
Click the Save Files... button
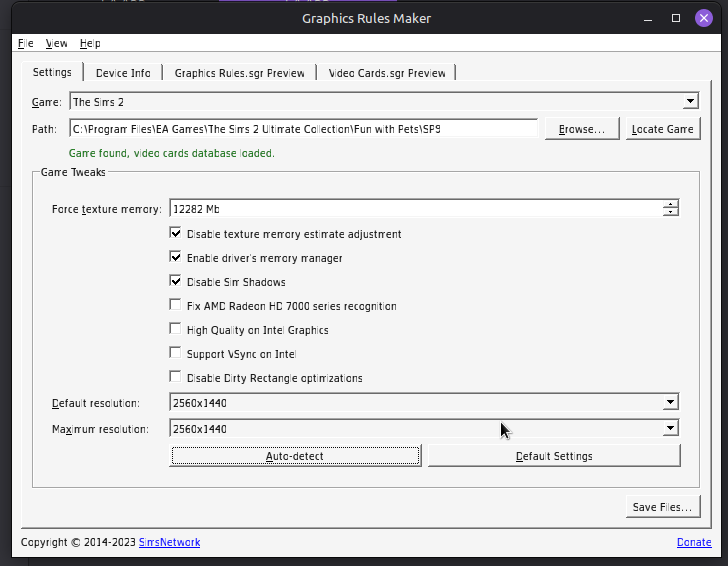pos(663,507)
